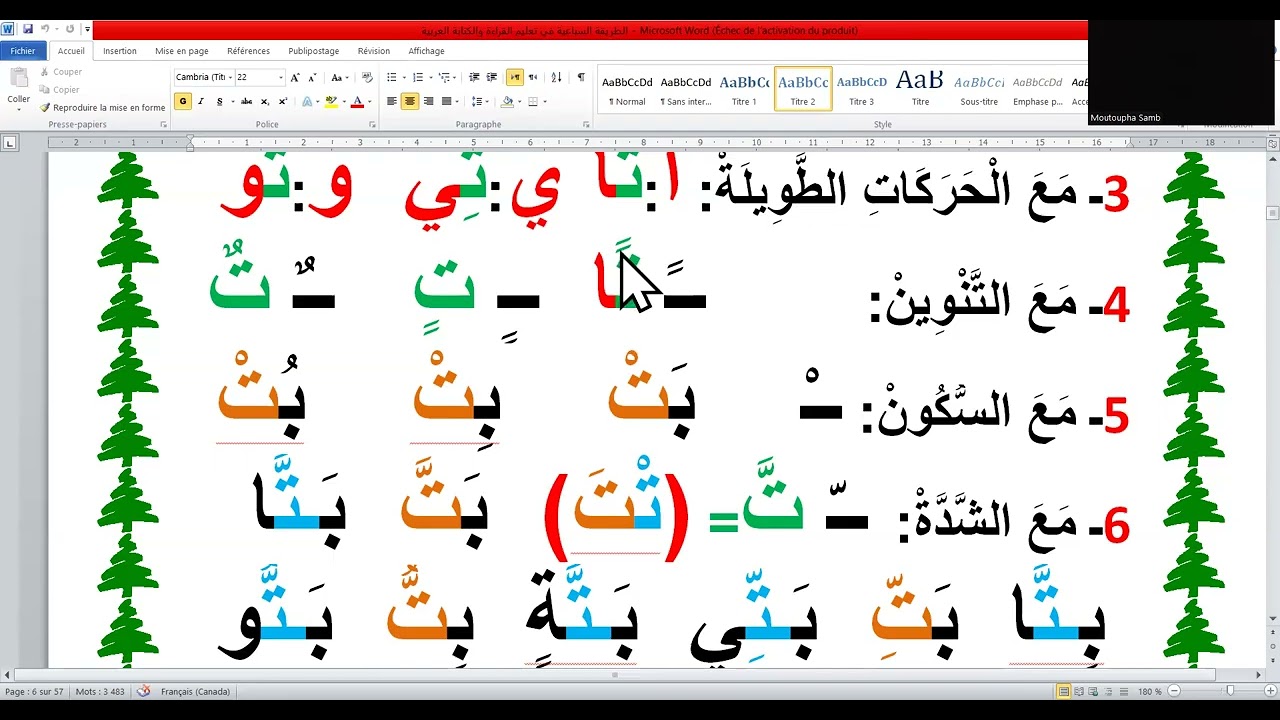Expand the Police dialog launcher
Image resolution: width=1280 pixels, height=720 pixels.
372,125
